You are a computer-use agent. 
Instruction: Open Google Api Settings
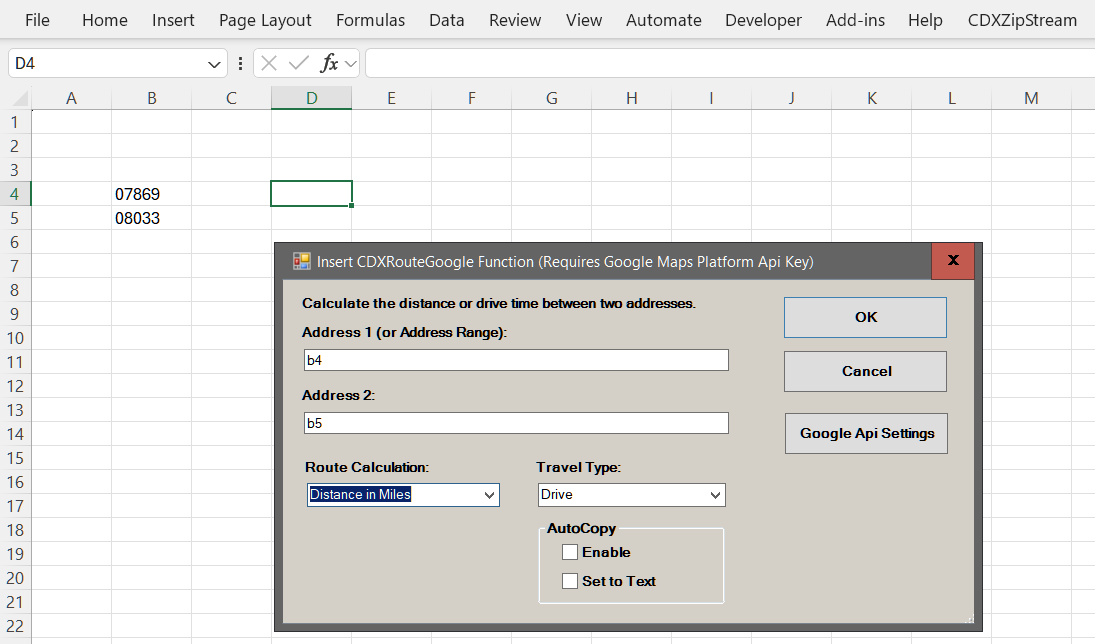pos(866,433)
